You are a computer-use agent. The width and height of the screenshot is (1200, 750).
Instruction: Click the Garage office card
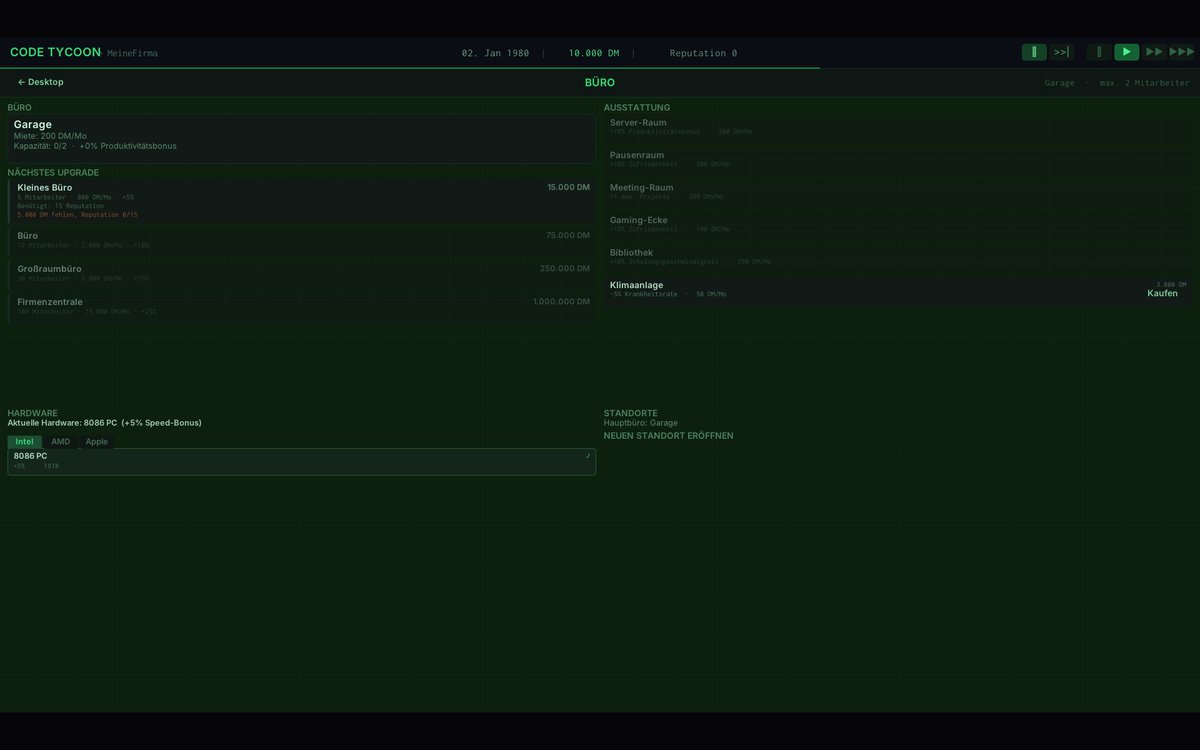[x=301, y=138]
